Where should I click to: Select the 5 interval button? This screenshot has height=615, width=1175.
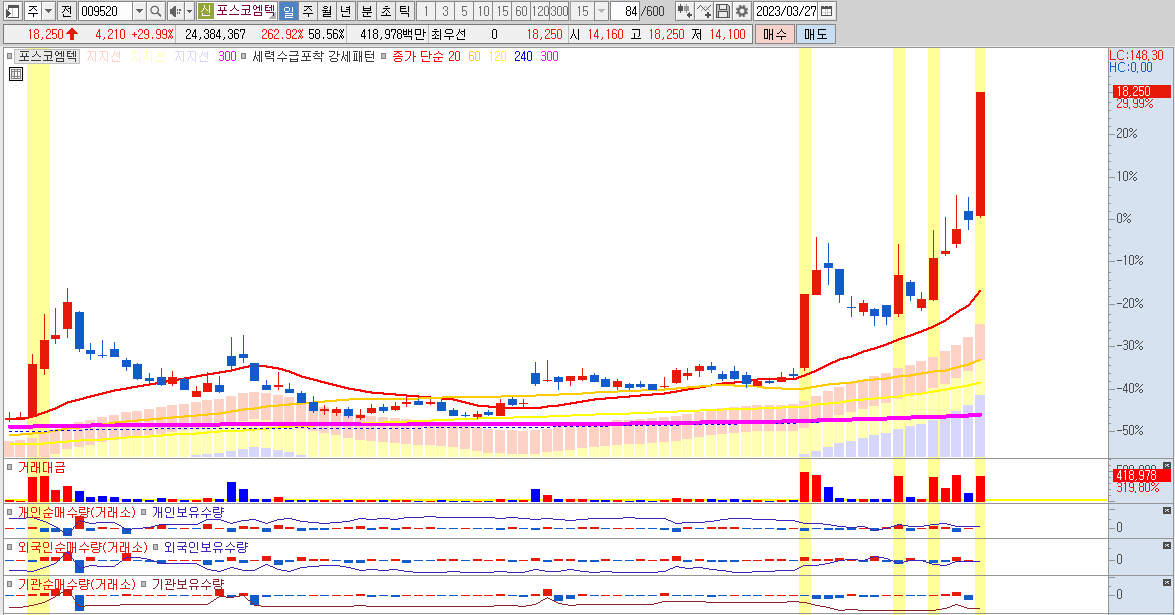click(464, 11)
